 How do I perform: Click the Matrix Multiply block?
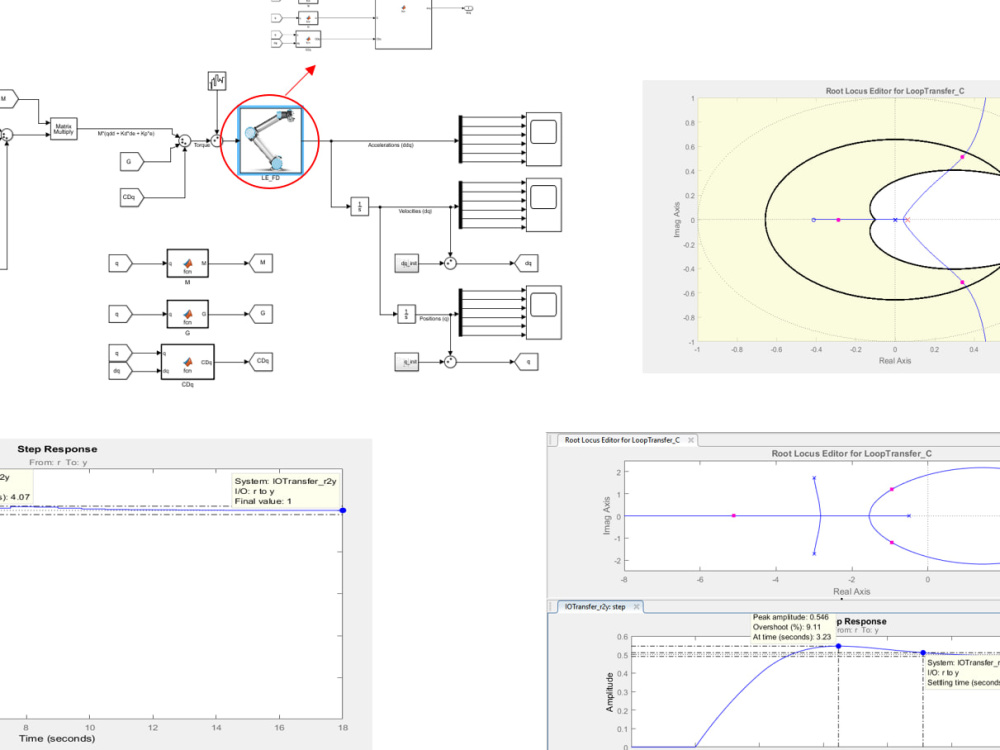pos(64,128)
